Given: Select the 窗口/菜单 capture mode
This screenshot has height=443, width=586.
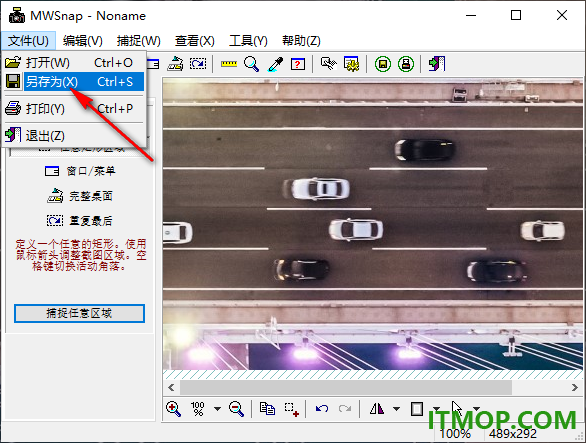Looking at the screenshot, I should click(80, 171).
